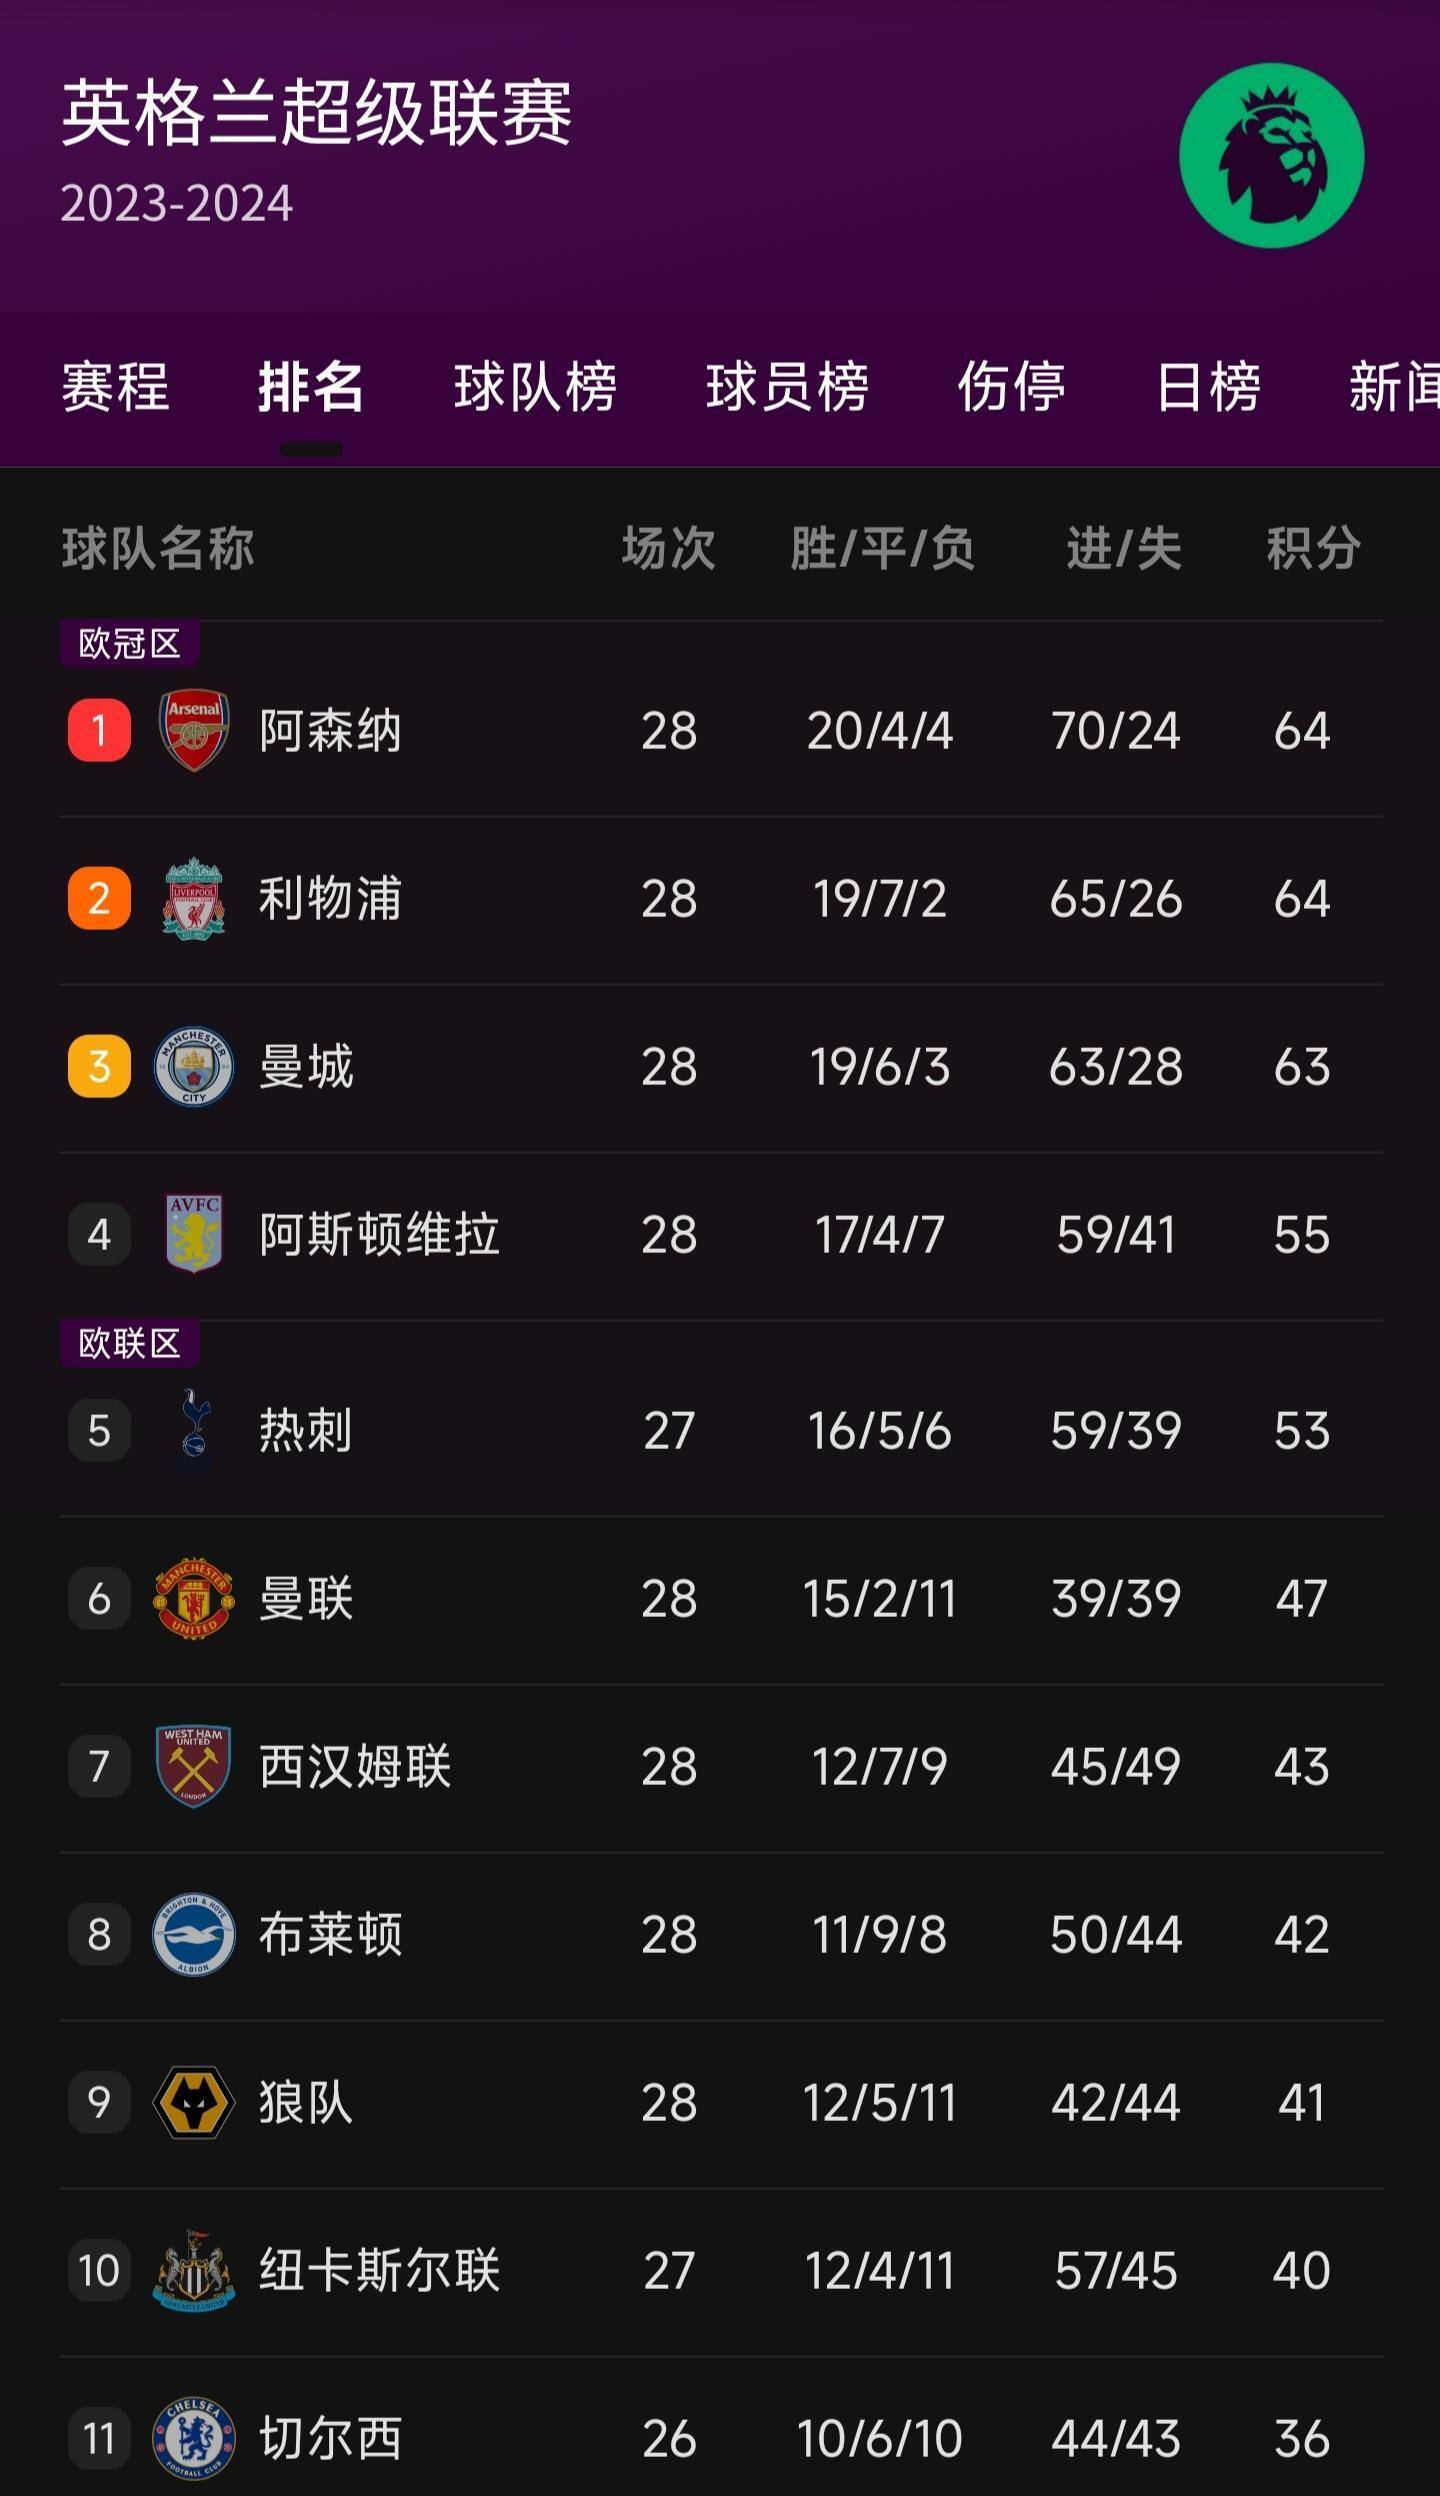Click the Liverpool club crest
This screenshot has height=2496, width=1440.
pos(193,898)
